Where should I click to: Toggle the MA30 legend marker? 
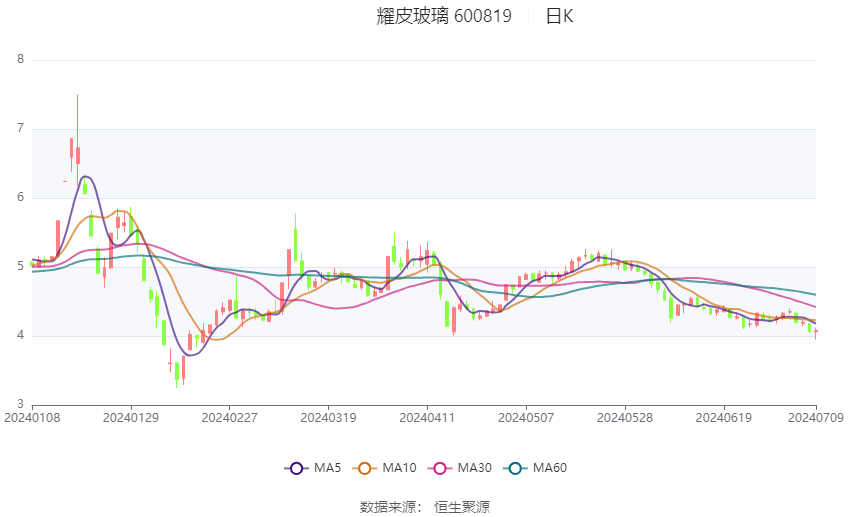click(x=440, y=468)
